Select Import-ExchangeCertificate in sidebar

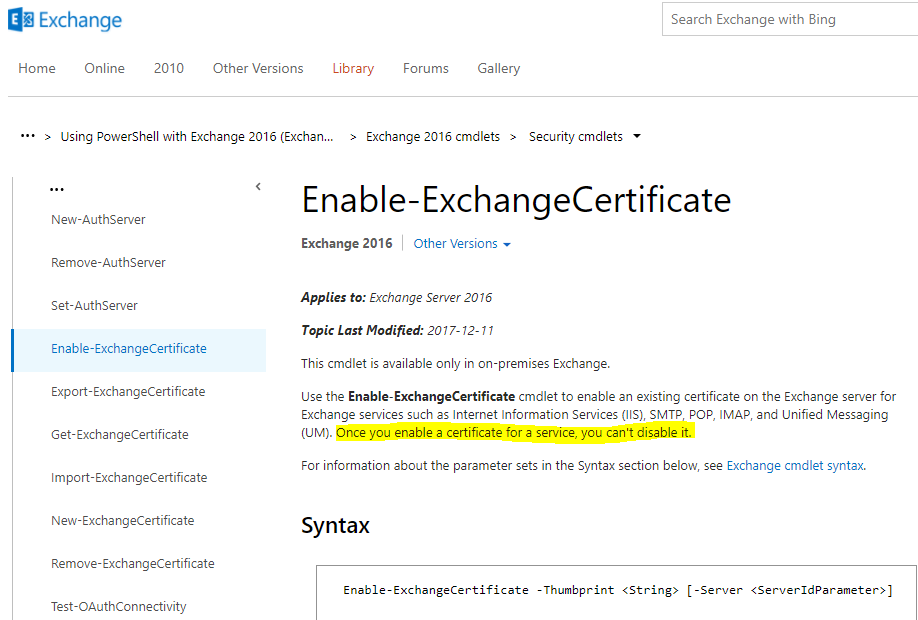129,477
